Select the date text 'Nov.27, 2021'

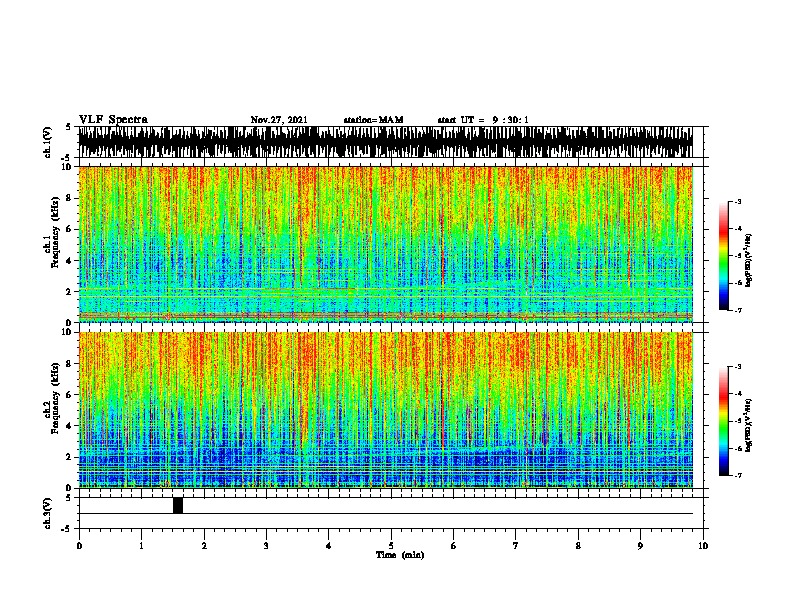(x=279, y=120)
